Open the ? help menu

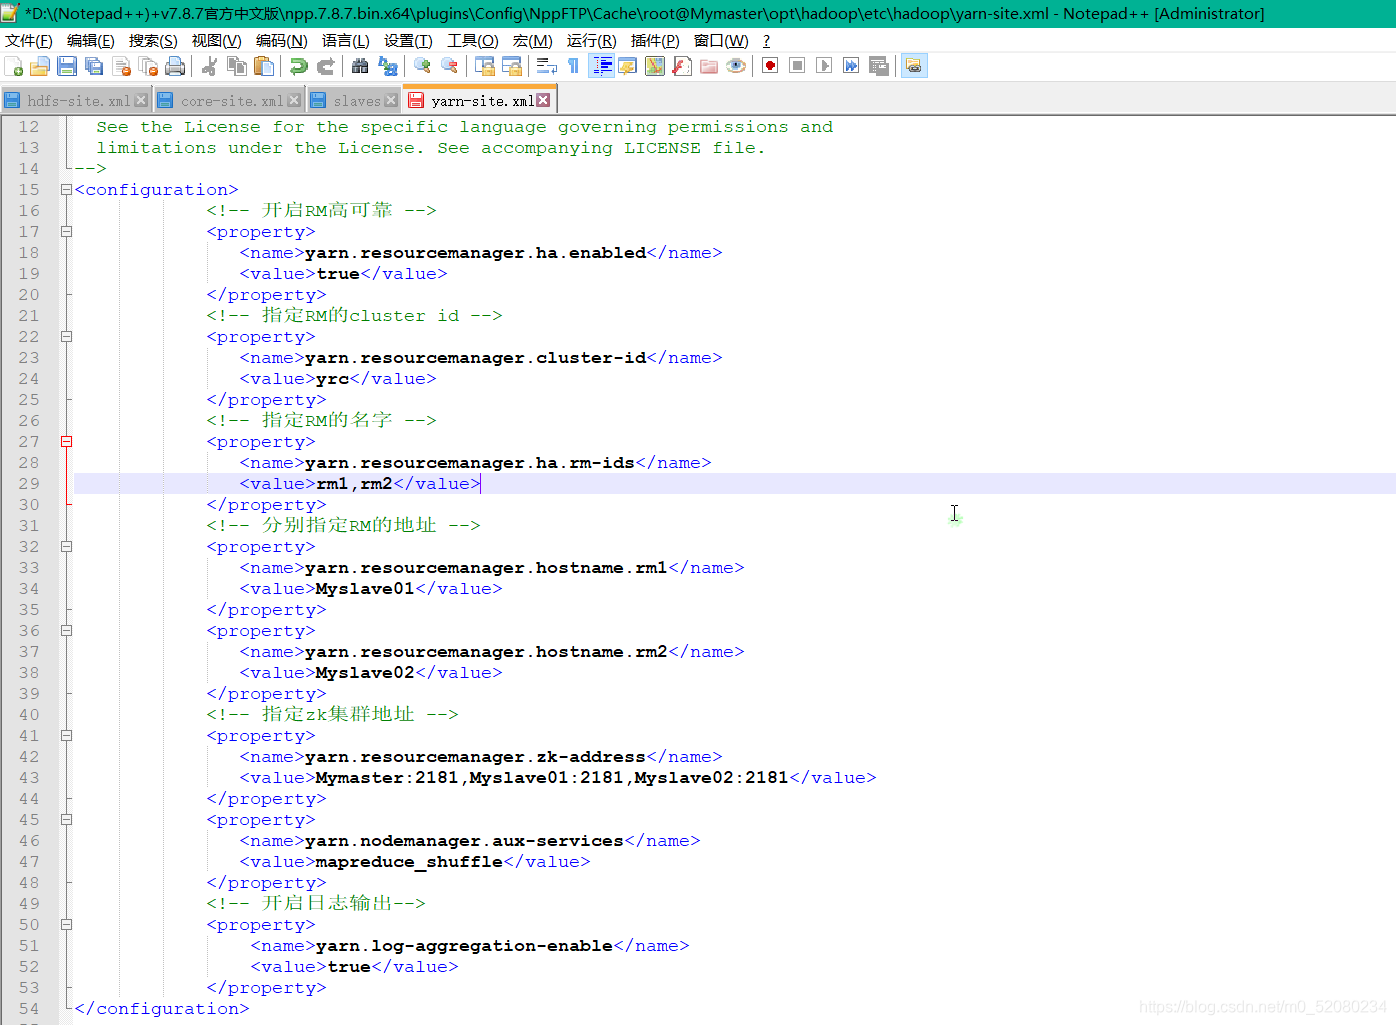click(x=767, y=40)
